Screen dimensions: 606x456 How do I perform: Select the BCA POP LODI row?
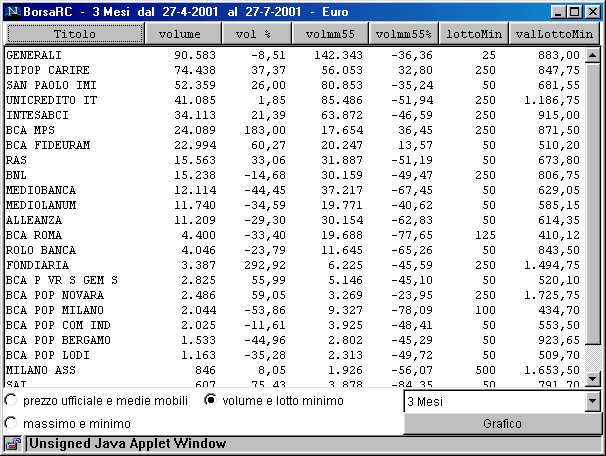tap(293, 355)
